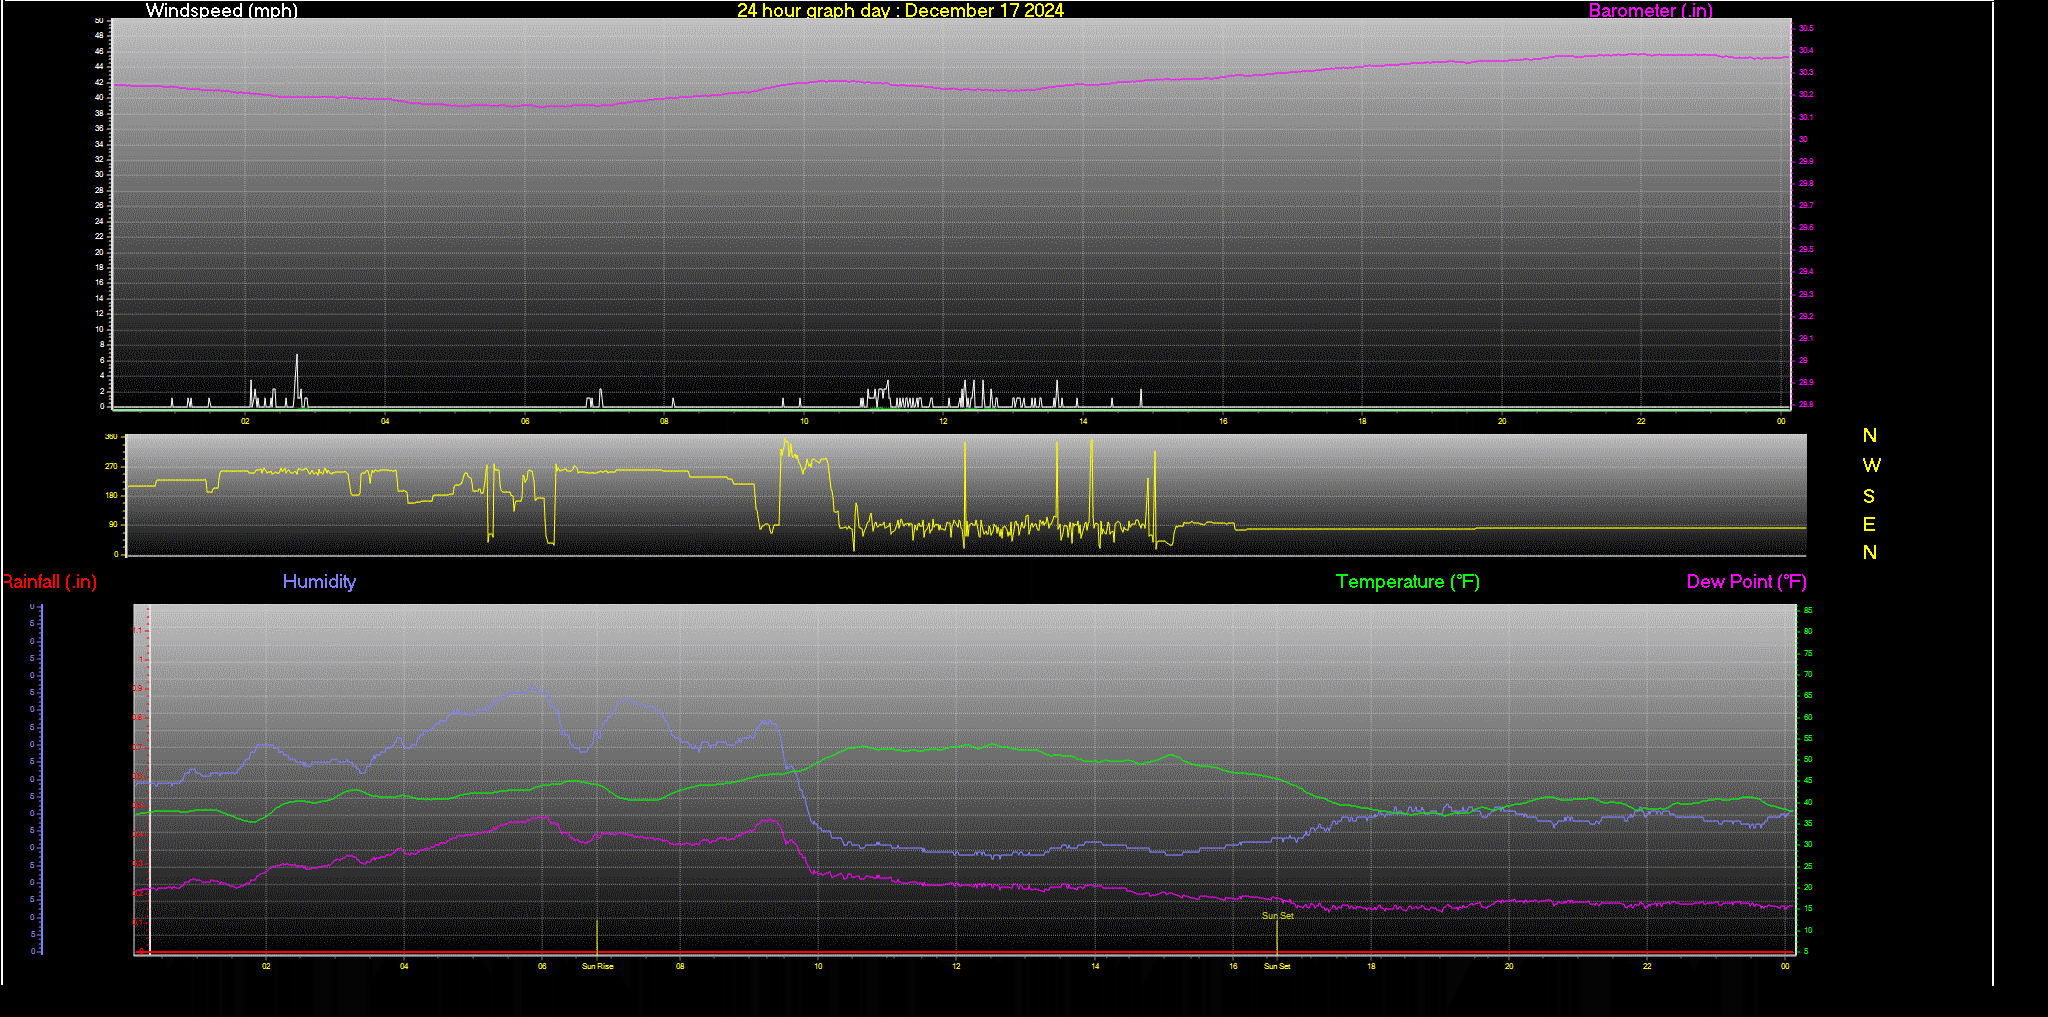
Task: Click the 'Sun Set' text inside the temperature chart
Action: coord(1277,915)
